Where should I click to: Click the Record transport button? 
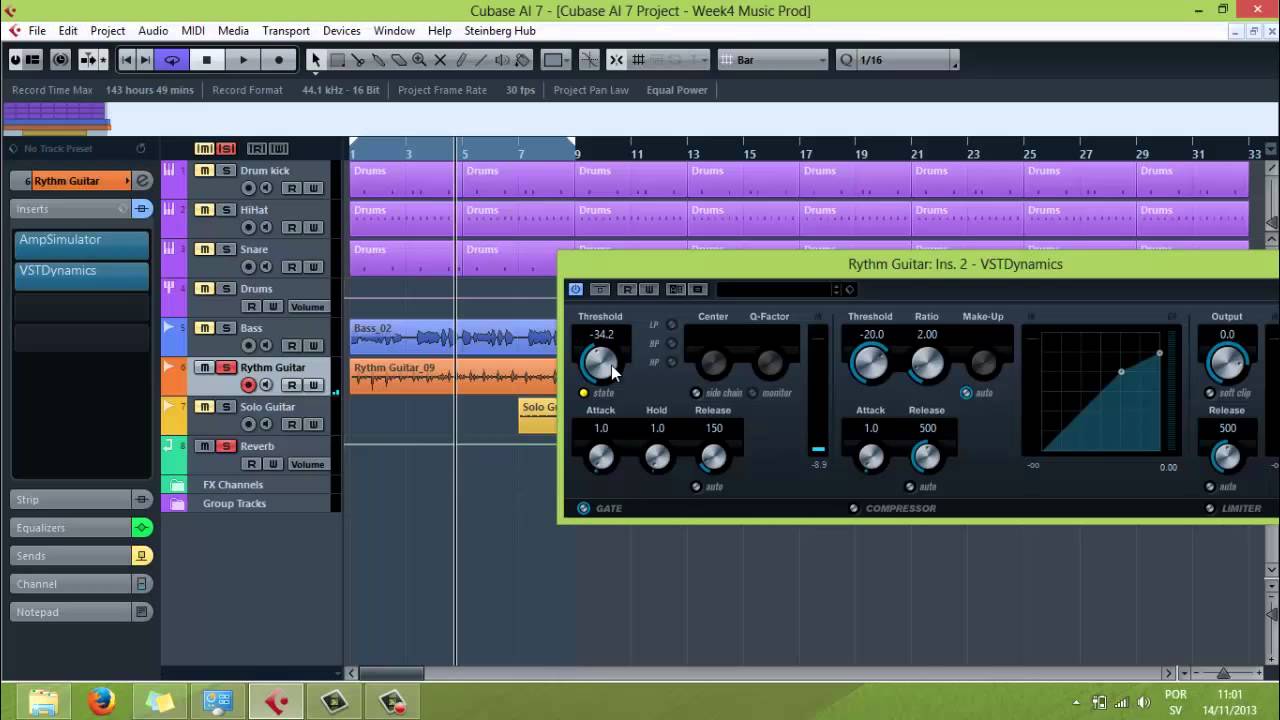click(x=279, y=60)
